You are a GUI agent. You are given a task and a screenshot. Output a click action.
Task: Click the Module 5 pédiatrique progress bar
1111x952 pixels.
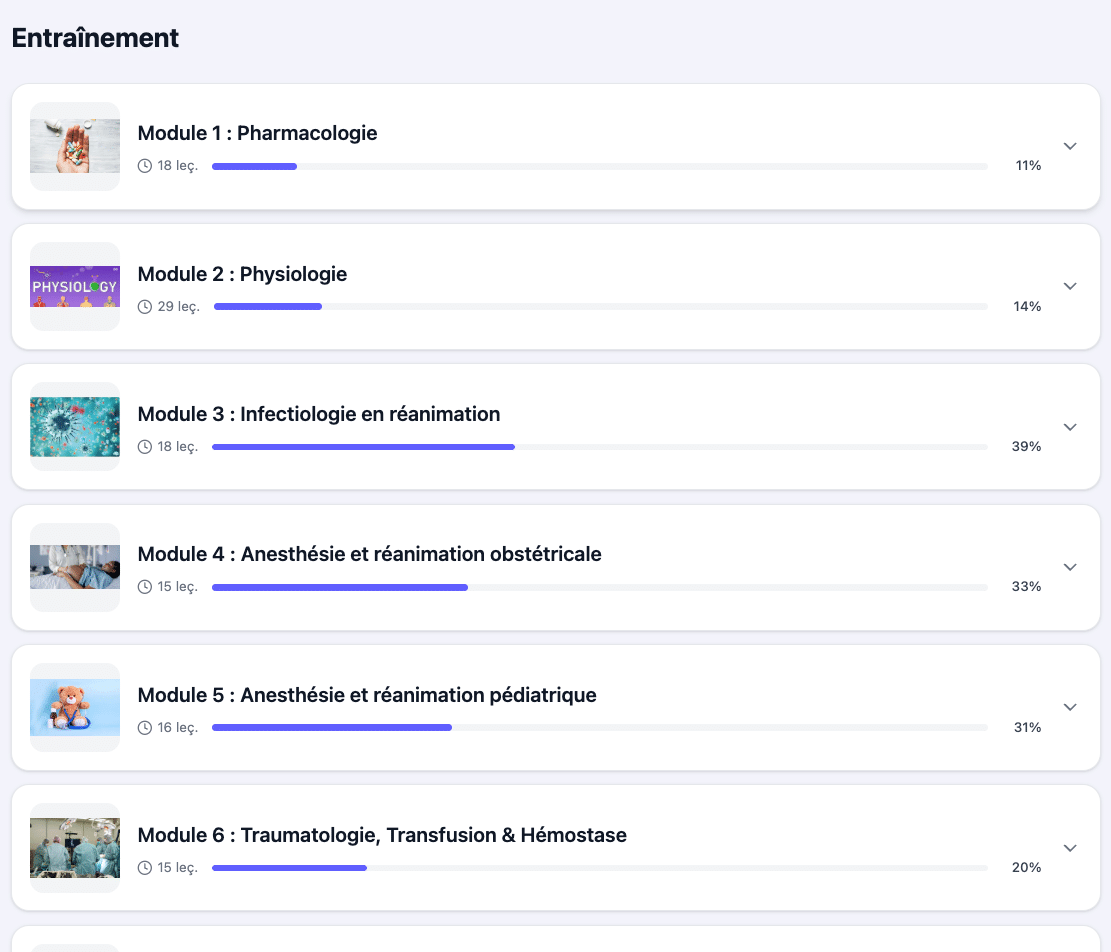[599, 727]
